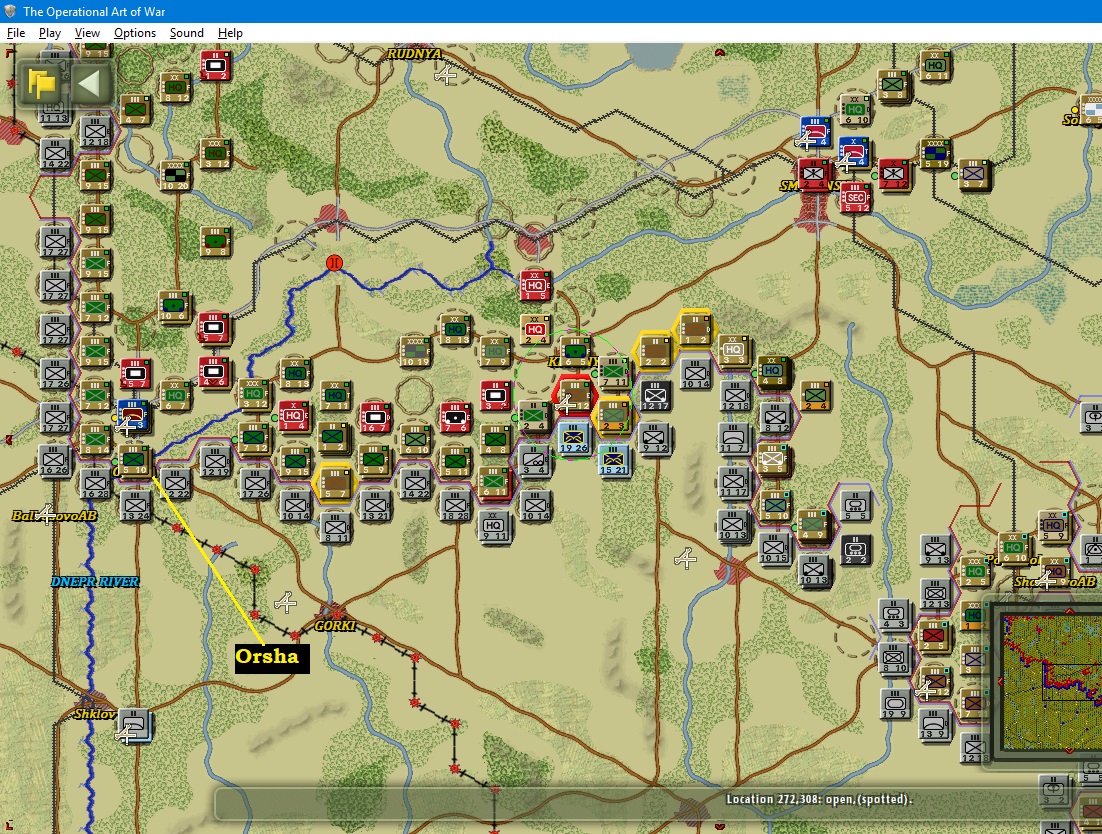1102x834 pixels.
Task: Click the RUDNYA town label
Action: point(415,53)
